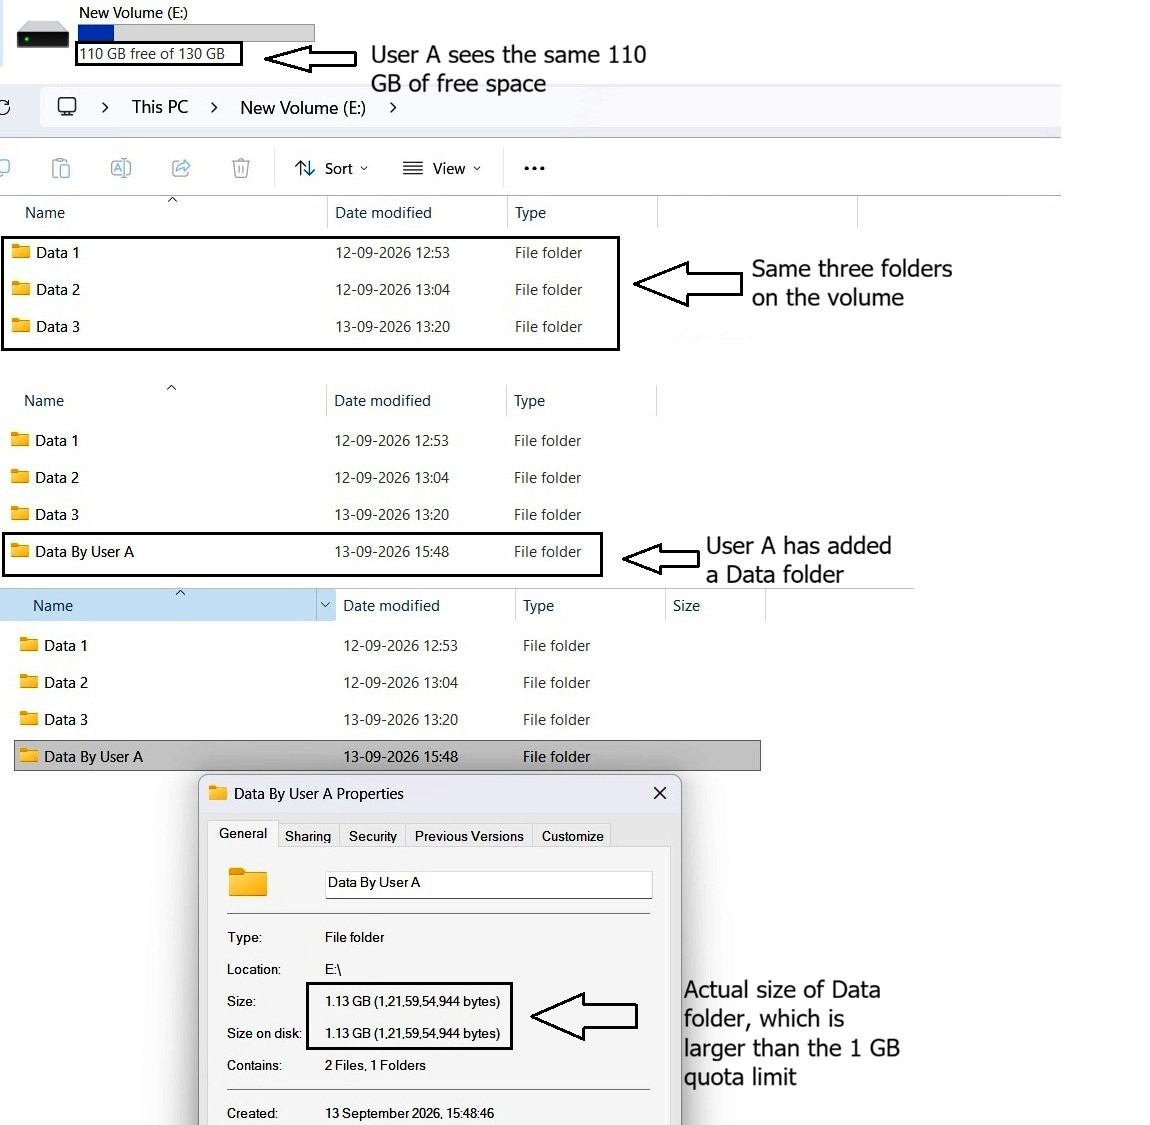Viewport: 1150px width, 1125px height.
Task: Sort by Date modified in first listing
Action: (384, 213)
